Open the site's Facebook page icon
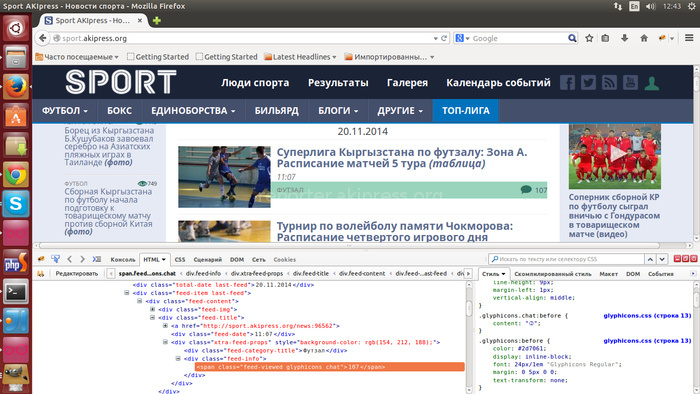The height and width of the screenshot is (394, 700). coord(567,83)
